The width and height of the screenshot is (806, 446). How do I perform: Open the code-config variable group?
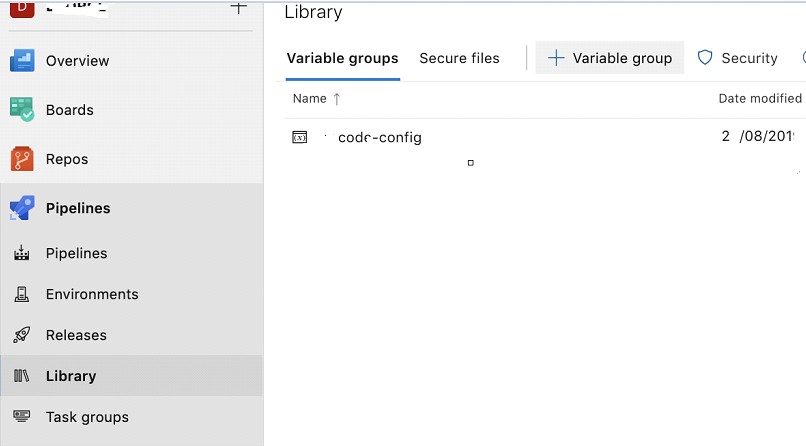point(379,137)
